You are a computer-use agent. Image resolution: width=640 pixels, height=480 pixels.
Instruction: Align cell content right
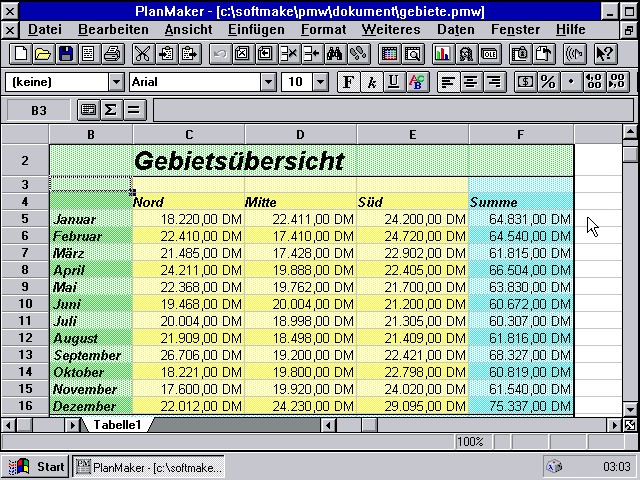click(x=494, y=82)
